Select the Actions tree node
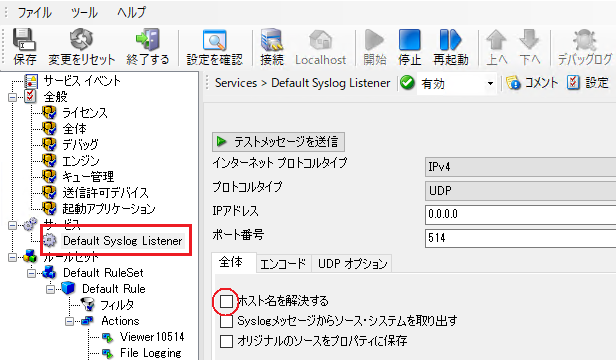 click(x=120, y=321)
